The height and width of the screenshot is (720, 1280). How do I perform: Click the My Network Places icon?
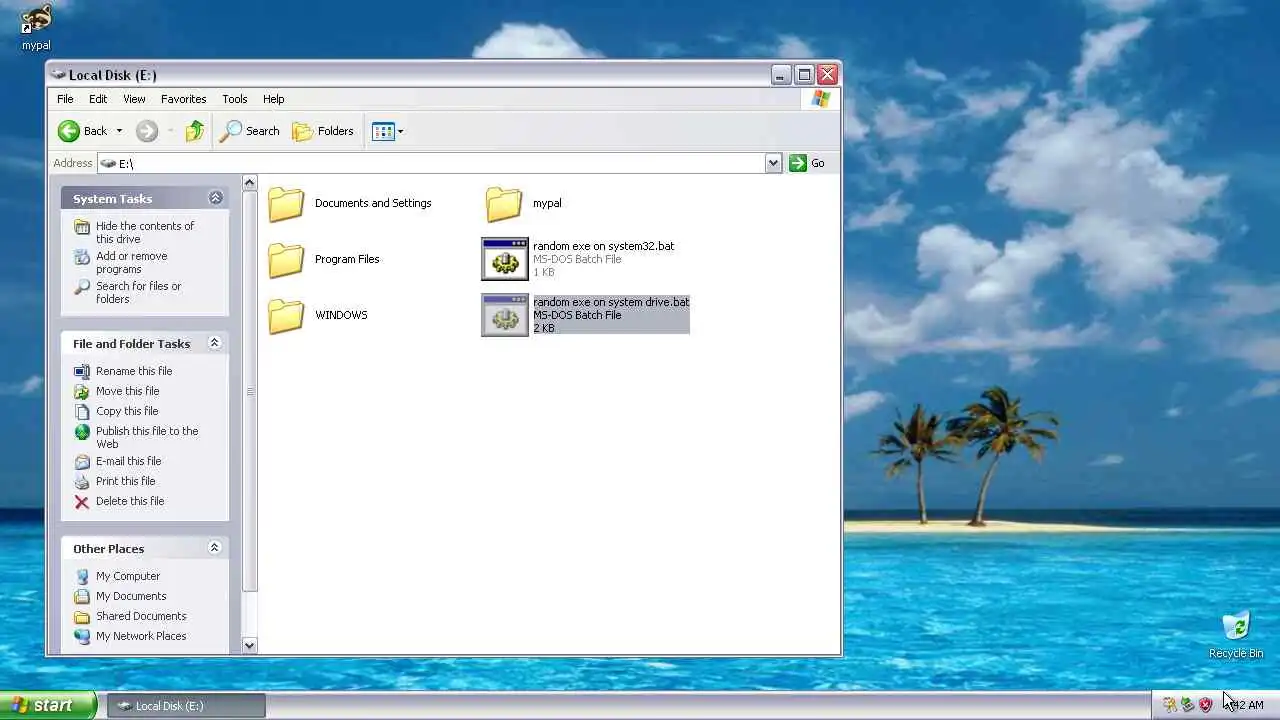(82, 636)
